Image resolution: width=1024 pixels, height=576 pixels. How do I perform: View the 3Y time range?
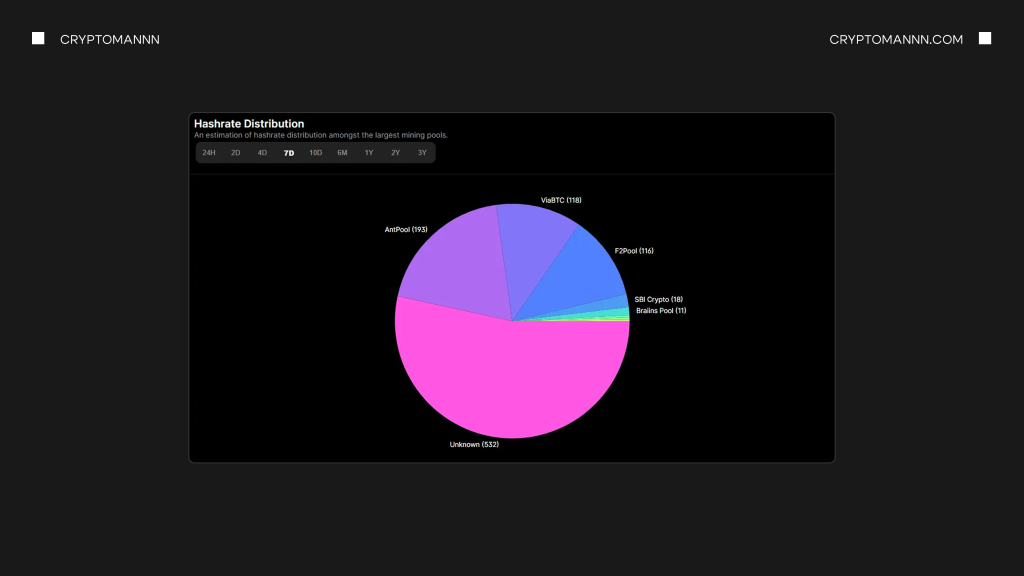coord(422,153)
